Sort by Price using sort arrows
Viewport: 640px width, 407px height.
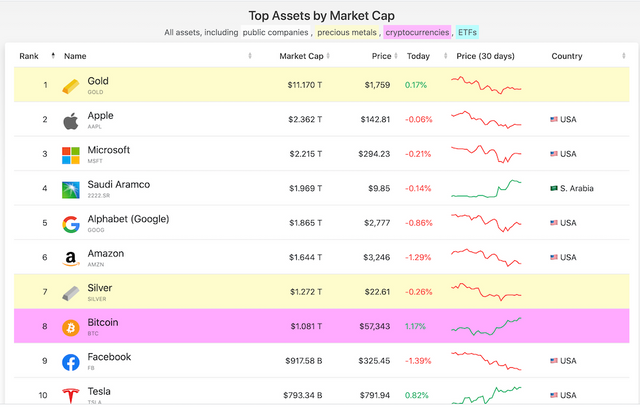[x=396, y=56]
